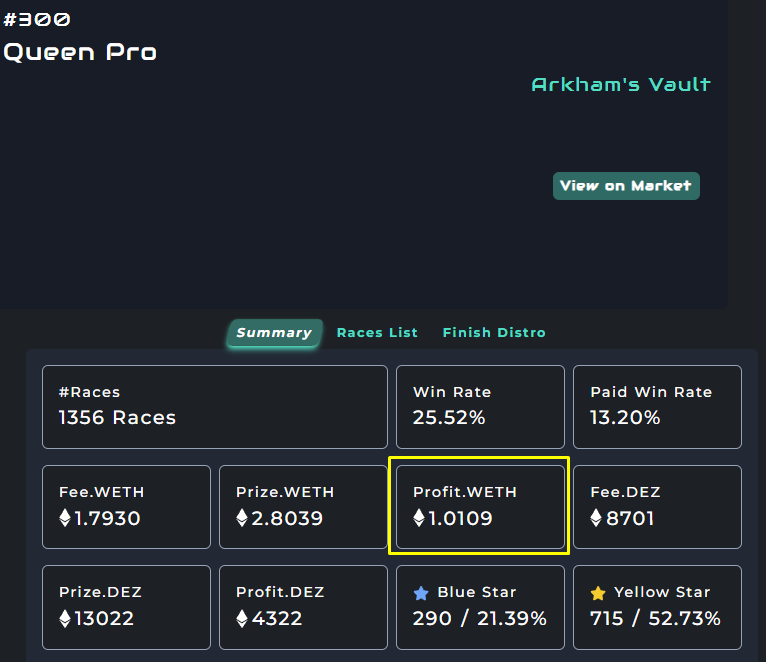Image resolution: width=766 pixels, height=662 pixels.
Task: Select the Fee.DEZ value 8701
Action: coord(630,518)
